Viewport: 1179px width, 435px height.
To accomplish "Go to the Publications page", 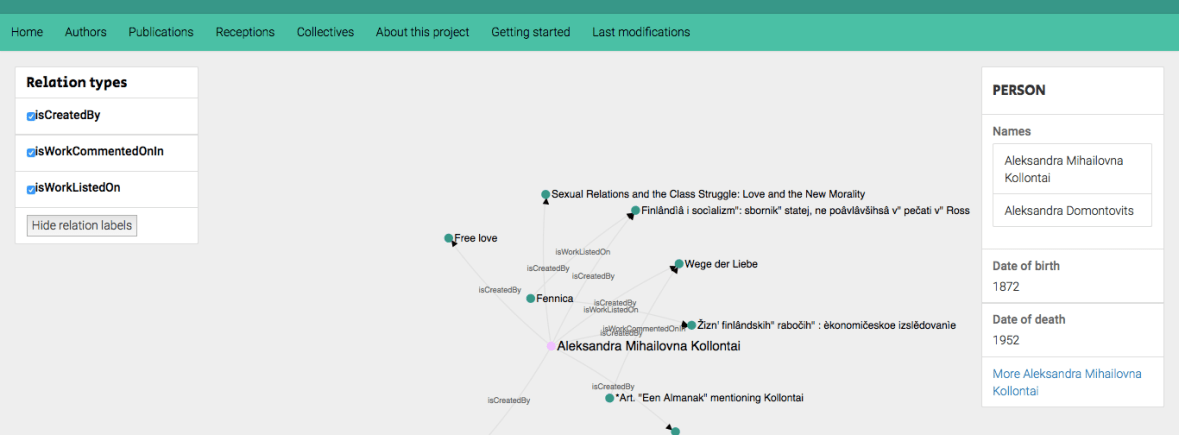I will click(x=161, y=32).
